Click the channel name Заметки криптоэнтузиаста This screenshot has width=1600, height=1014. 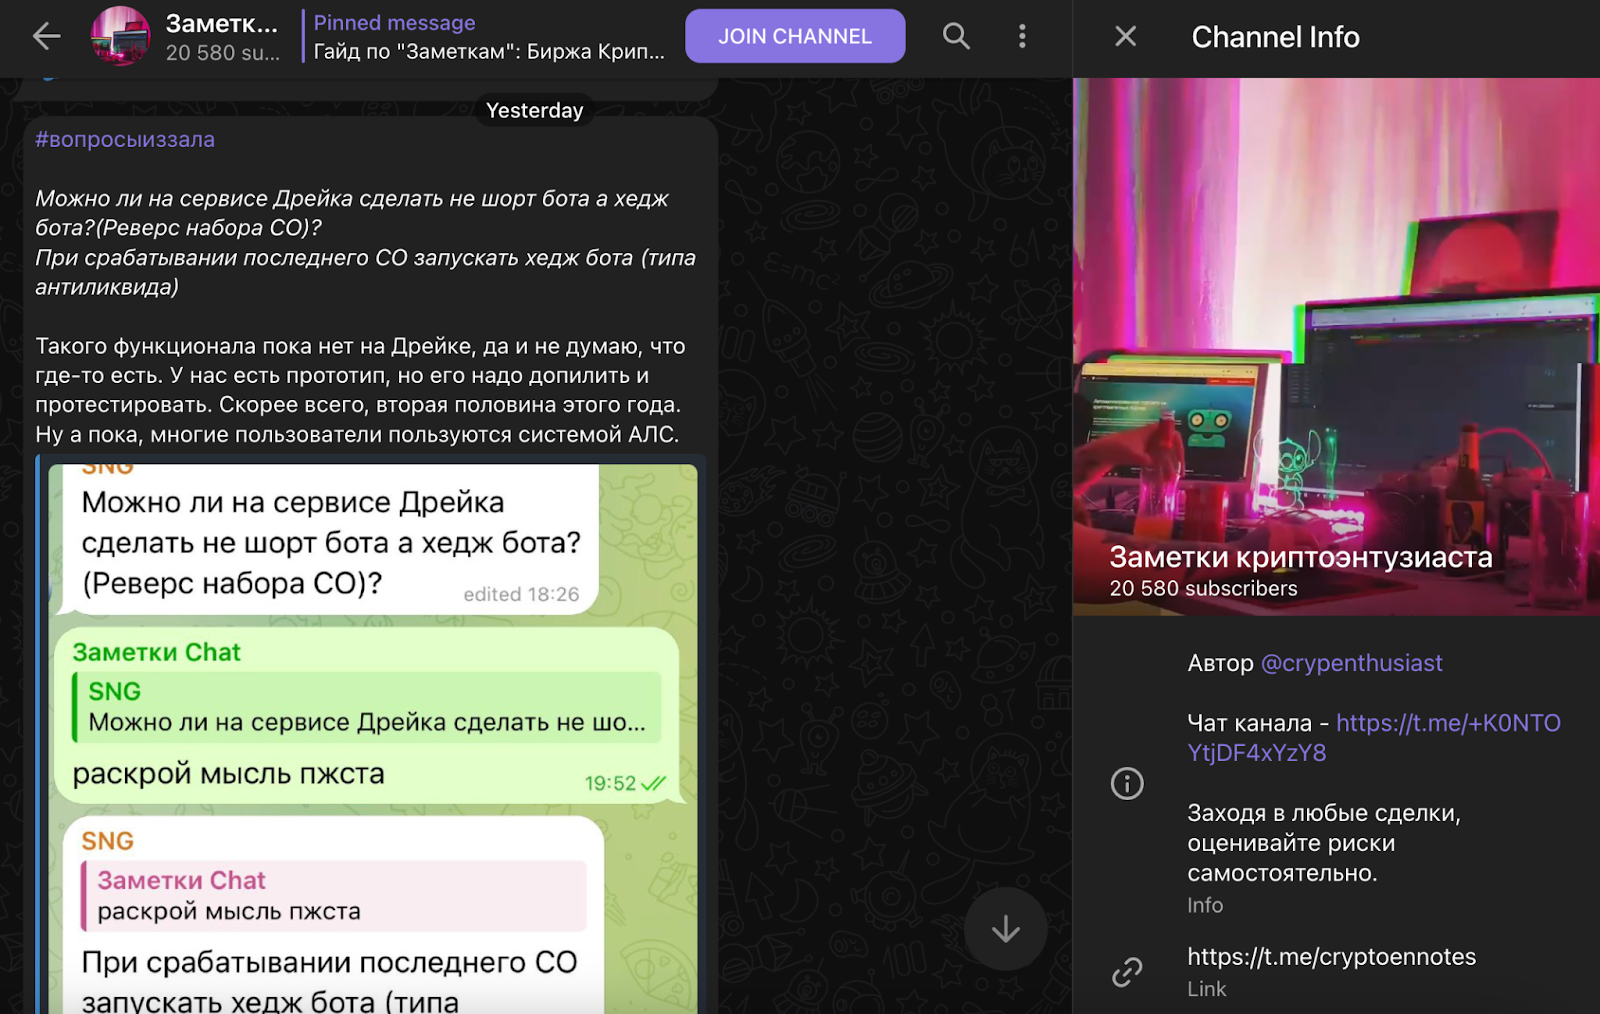point(1300,557)
